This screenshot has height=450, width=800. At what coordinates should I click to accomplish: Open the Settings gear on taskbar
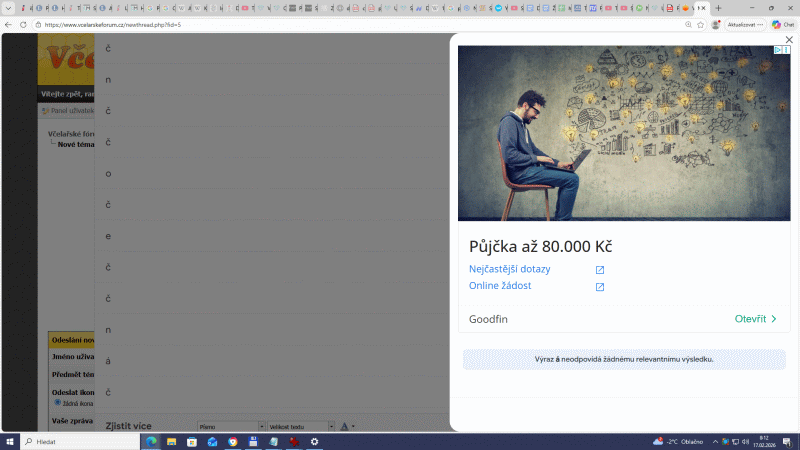[x=314, y=442]
